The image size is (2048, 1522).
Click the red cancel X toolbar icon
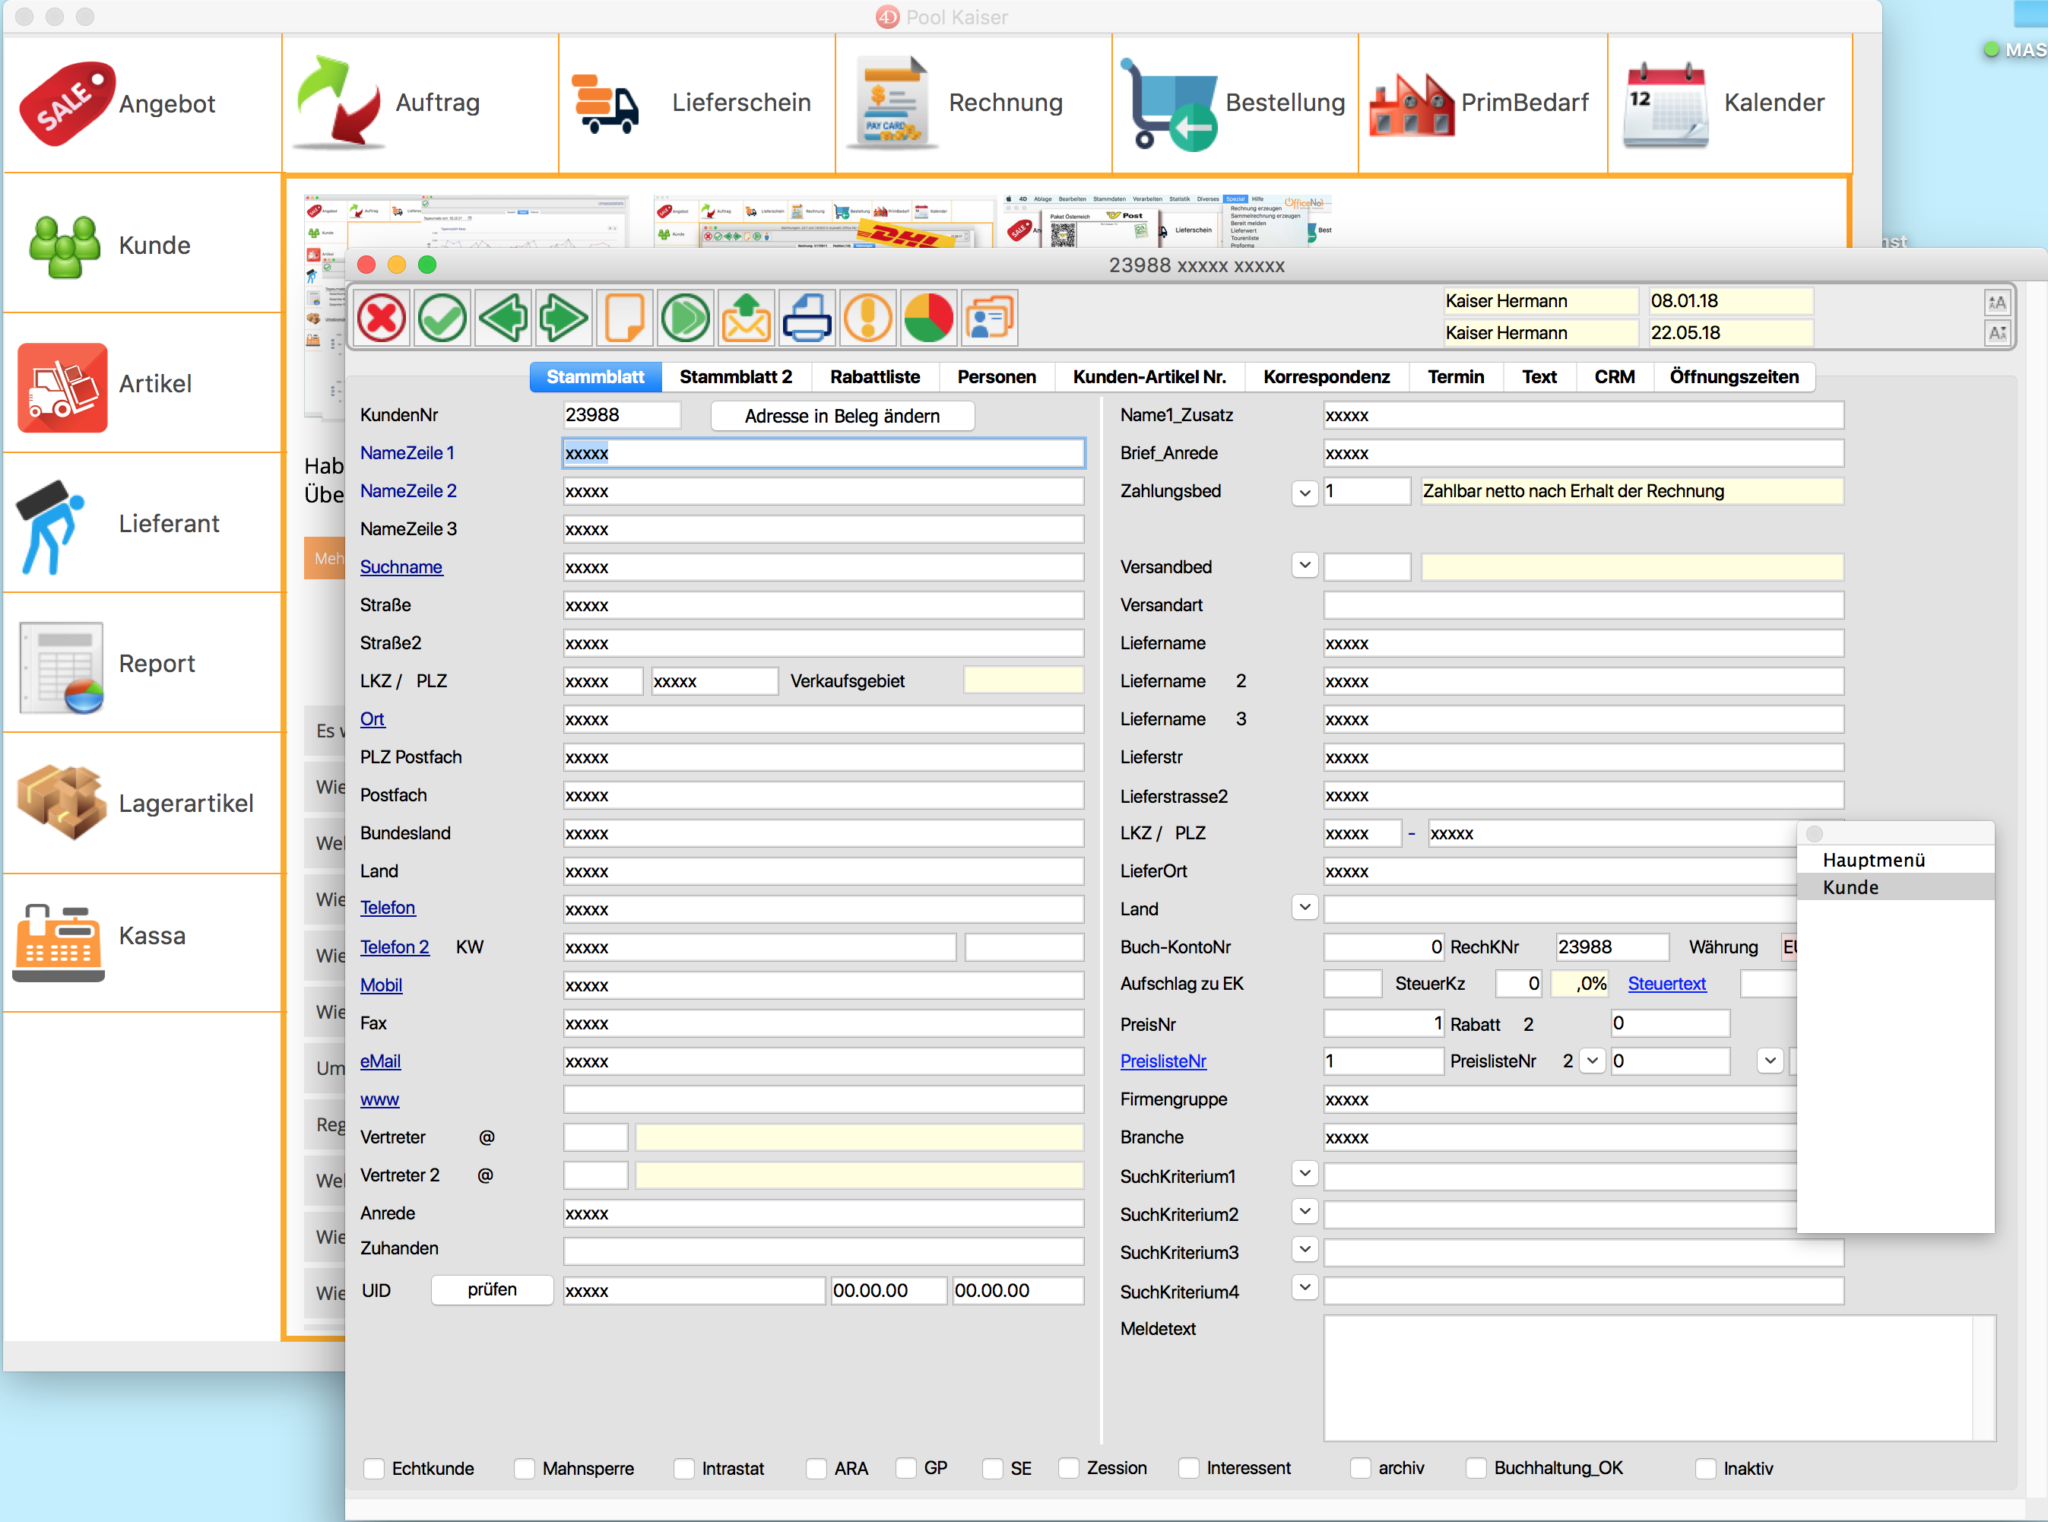coord(381,319)
